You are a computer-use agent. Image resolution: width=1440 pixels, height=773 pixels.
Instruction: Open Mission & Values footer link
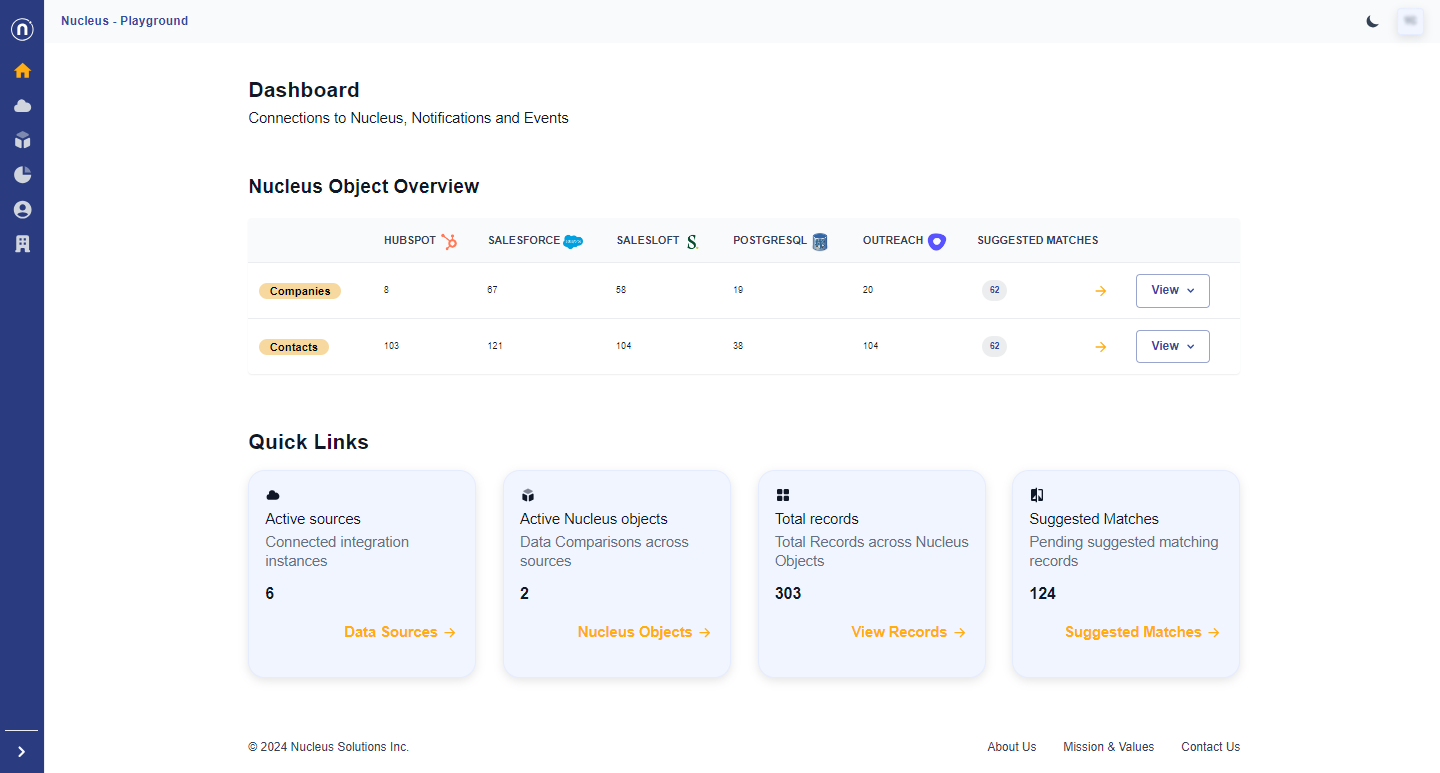1108,747
